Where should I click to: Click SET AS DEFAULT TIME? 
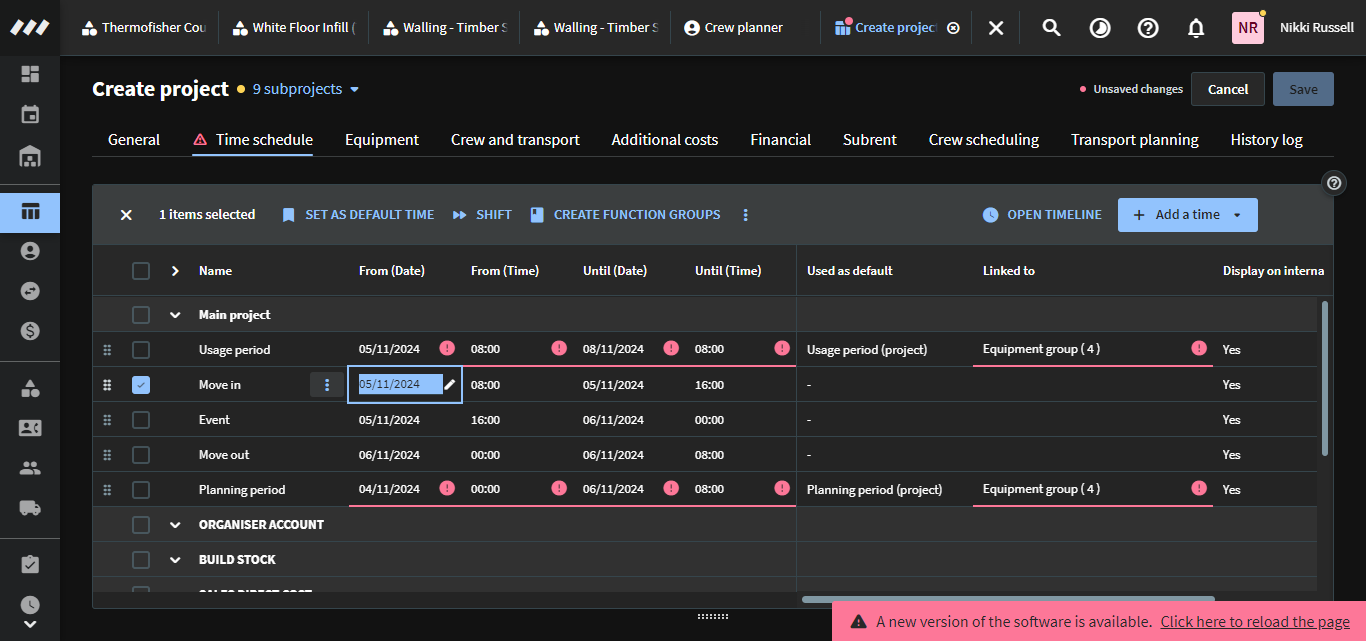pyautogui.click(x=358, y=215)
